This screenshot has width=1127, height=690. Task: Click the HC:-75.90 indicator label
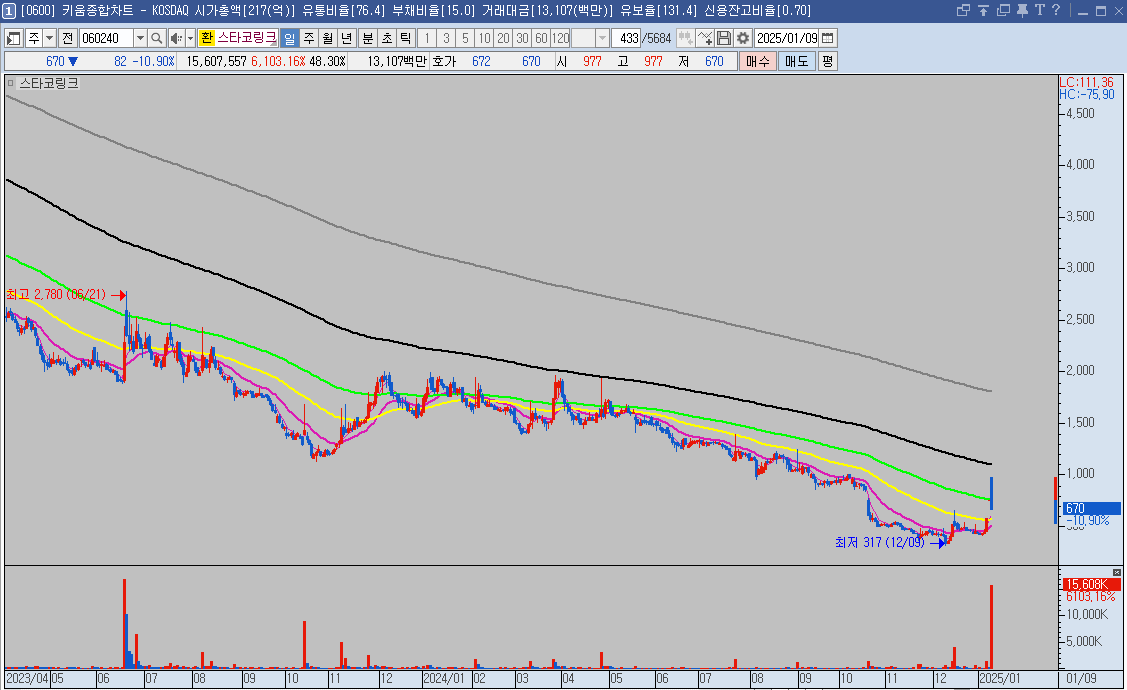click(x=1087, y=94)
